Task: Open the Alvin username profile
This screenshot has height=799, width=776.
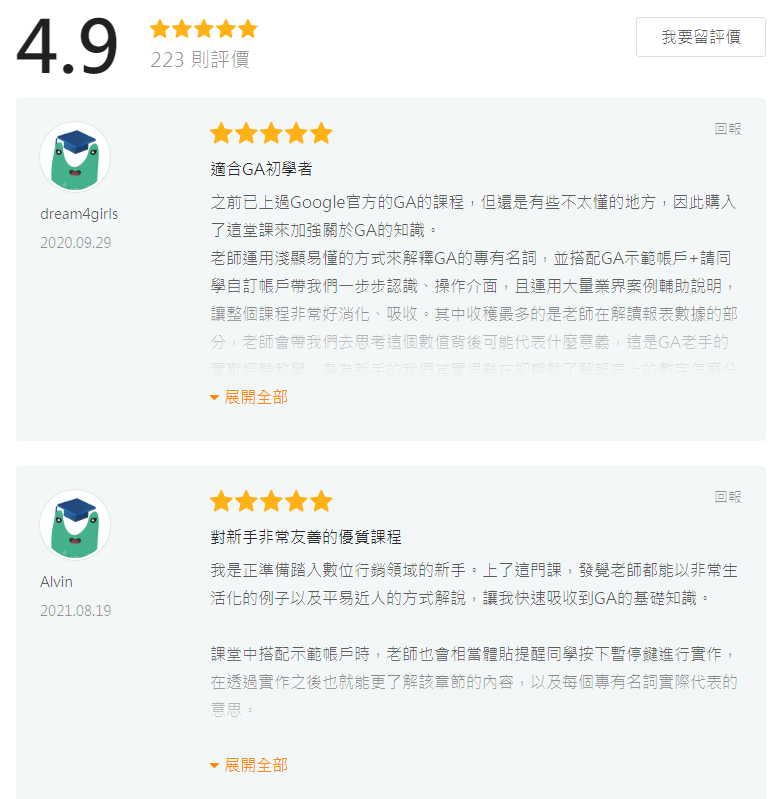Action: 56,582
